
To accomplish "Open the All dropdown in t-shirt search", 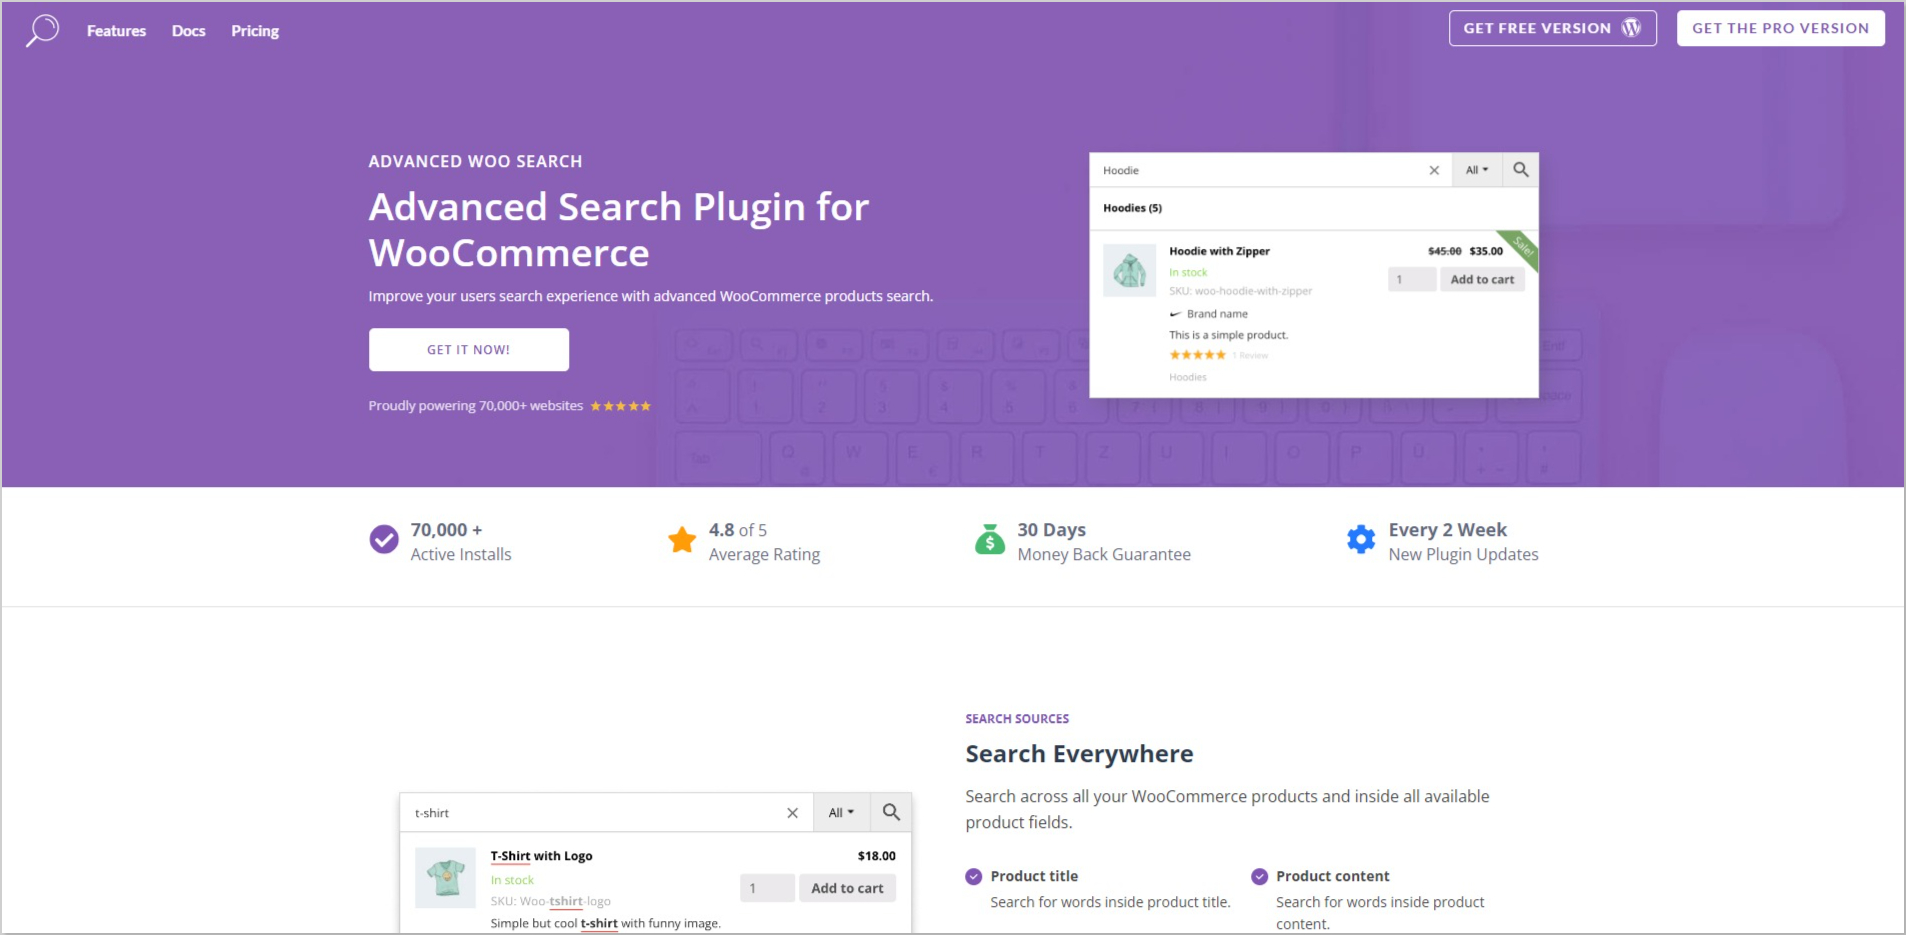I will (x=841, y=813).
